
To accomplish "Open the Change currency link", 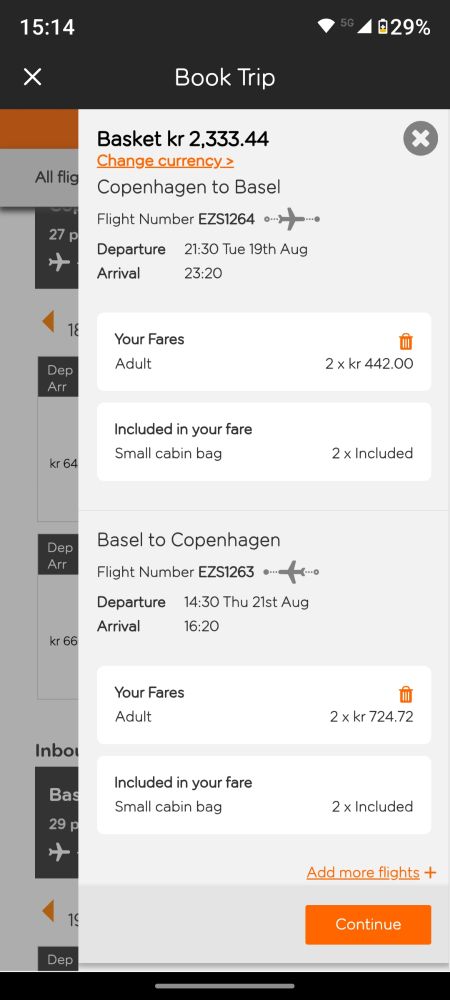I will [165, 161].
